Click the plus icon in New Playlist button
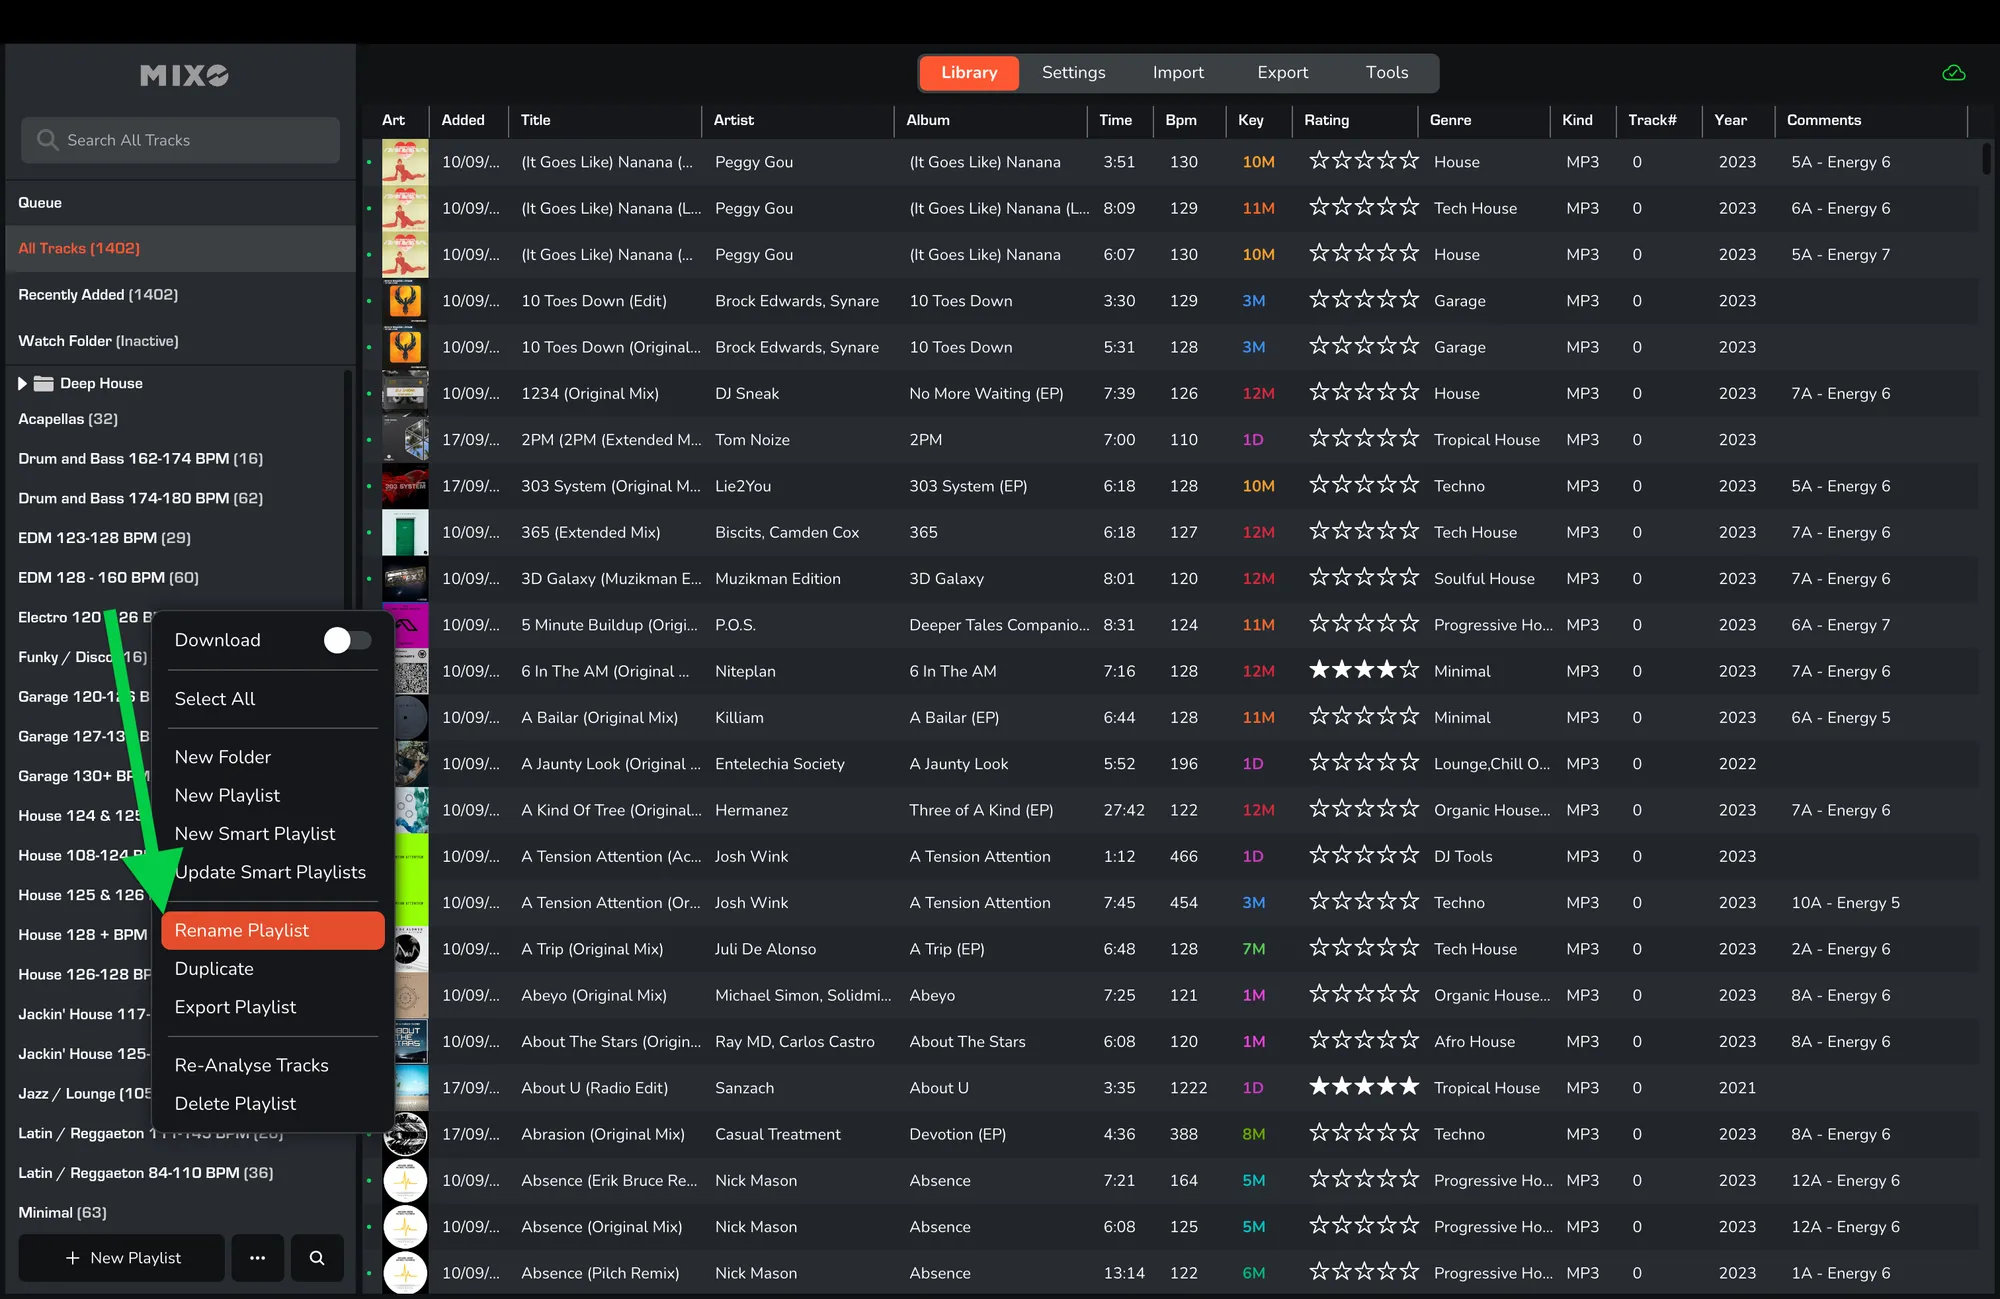Screen dimensions: 2000x1299 point(72,1258)
